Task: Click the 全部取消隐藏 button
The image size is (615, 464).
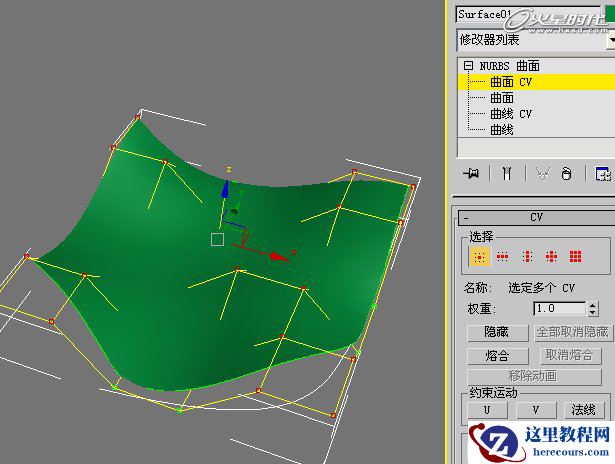Action: [x=572, y=333]
